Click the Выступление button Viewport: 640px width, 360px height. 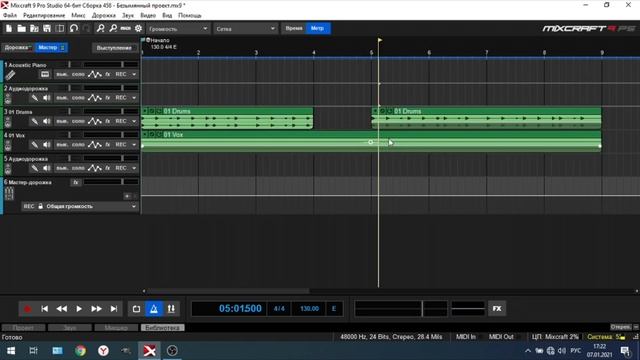tap(114, 48)
